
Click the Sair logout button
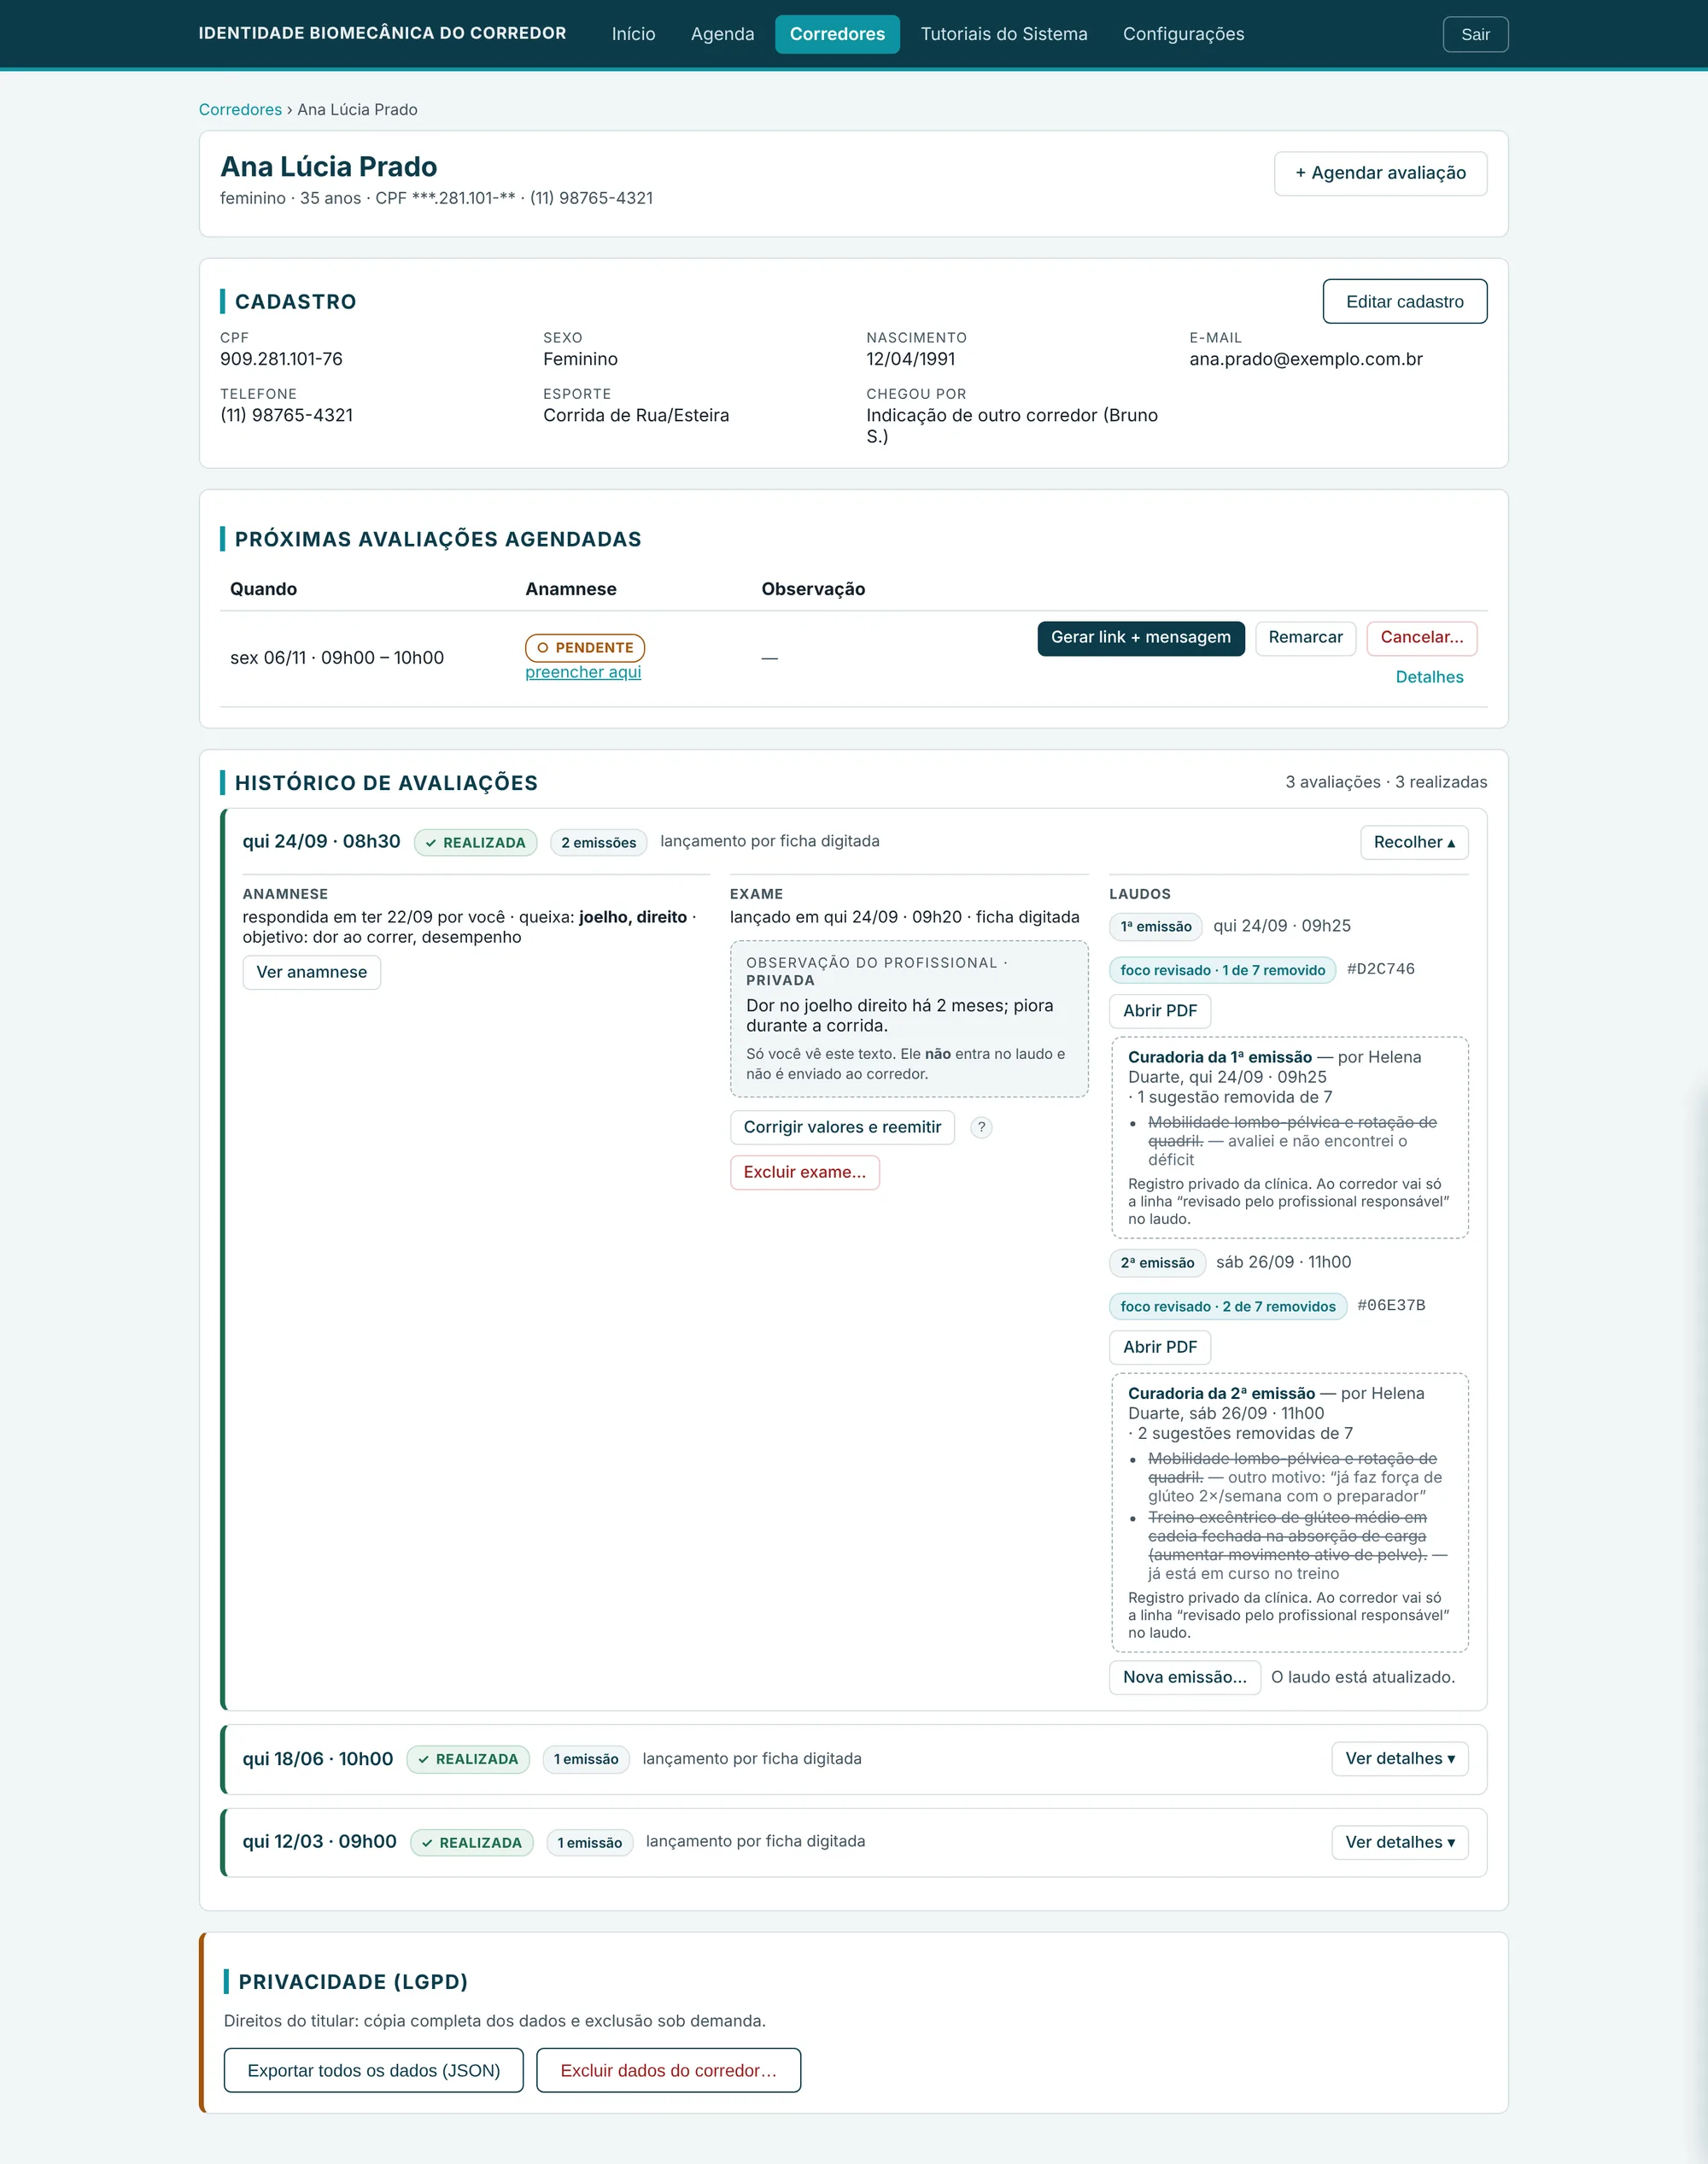tap(1475, 34)
